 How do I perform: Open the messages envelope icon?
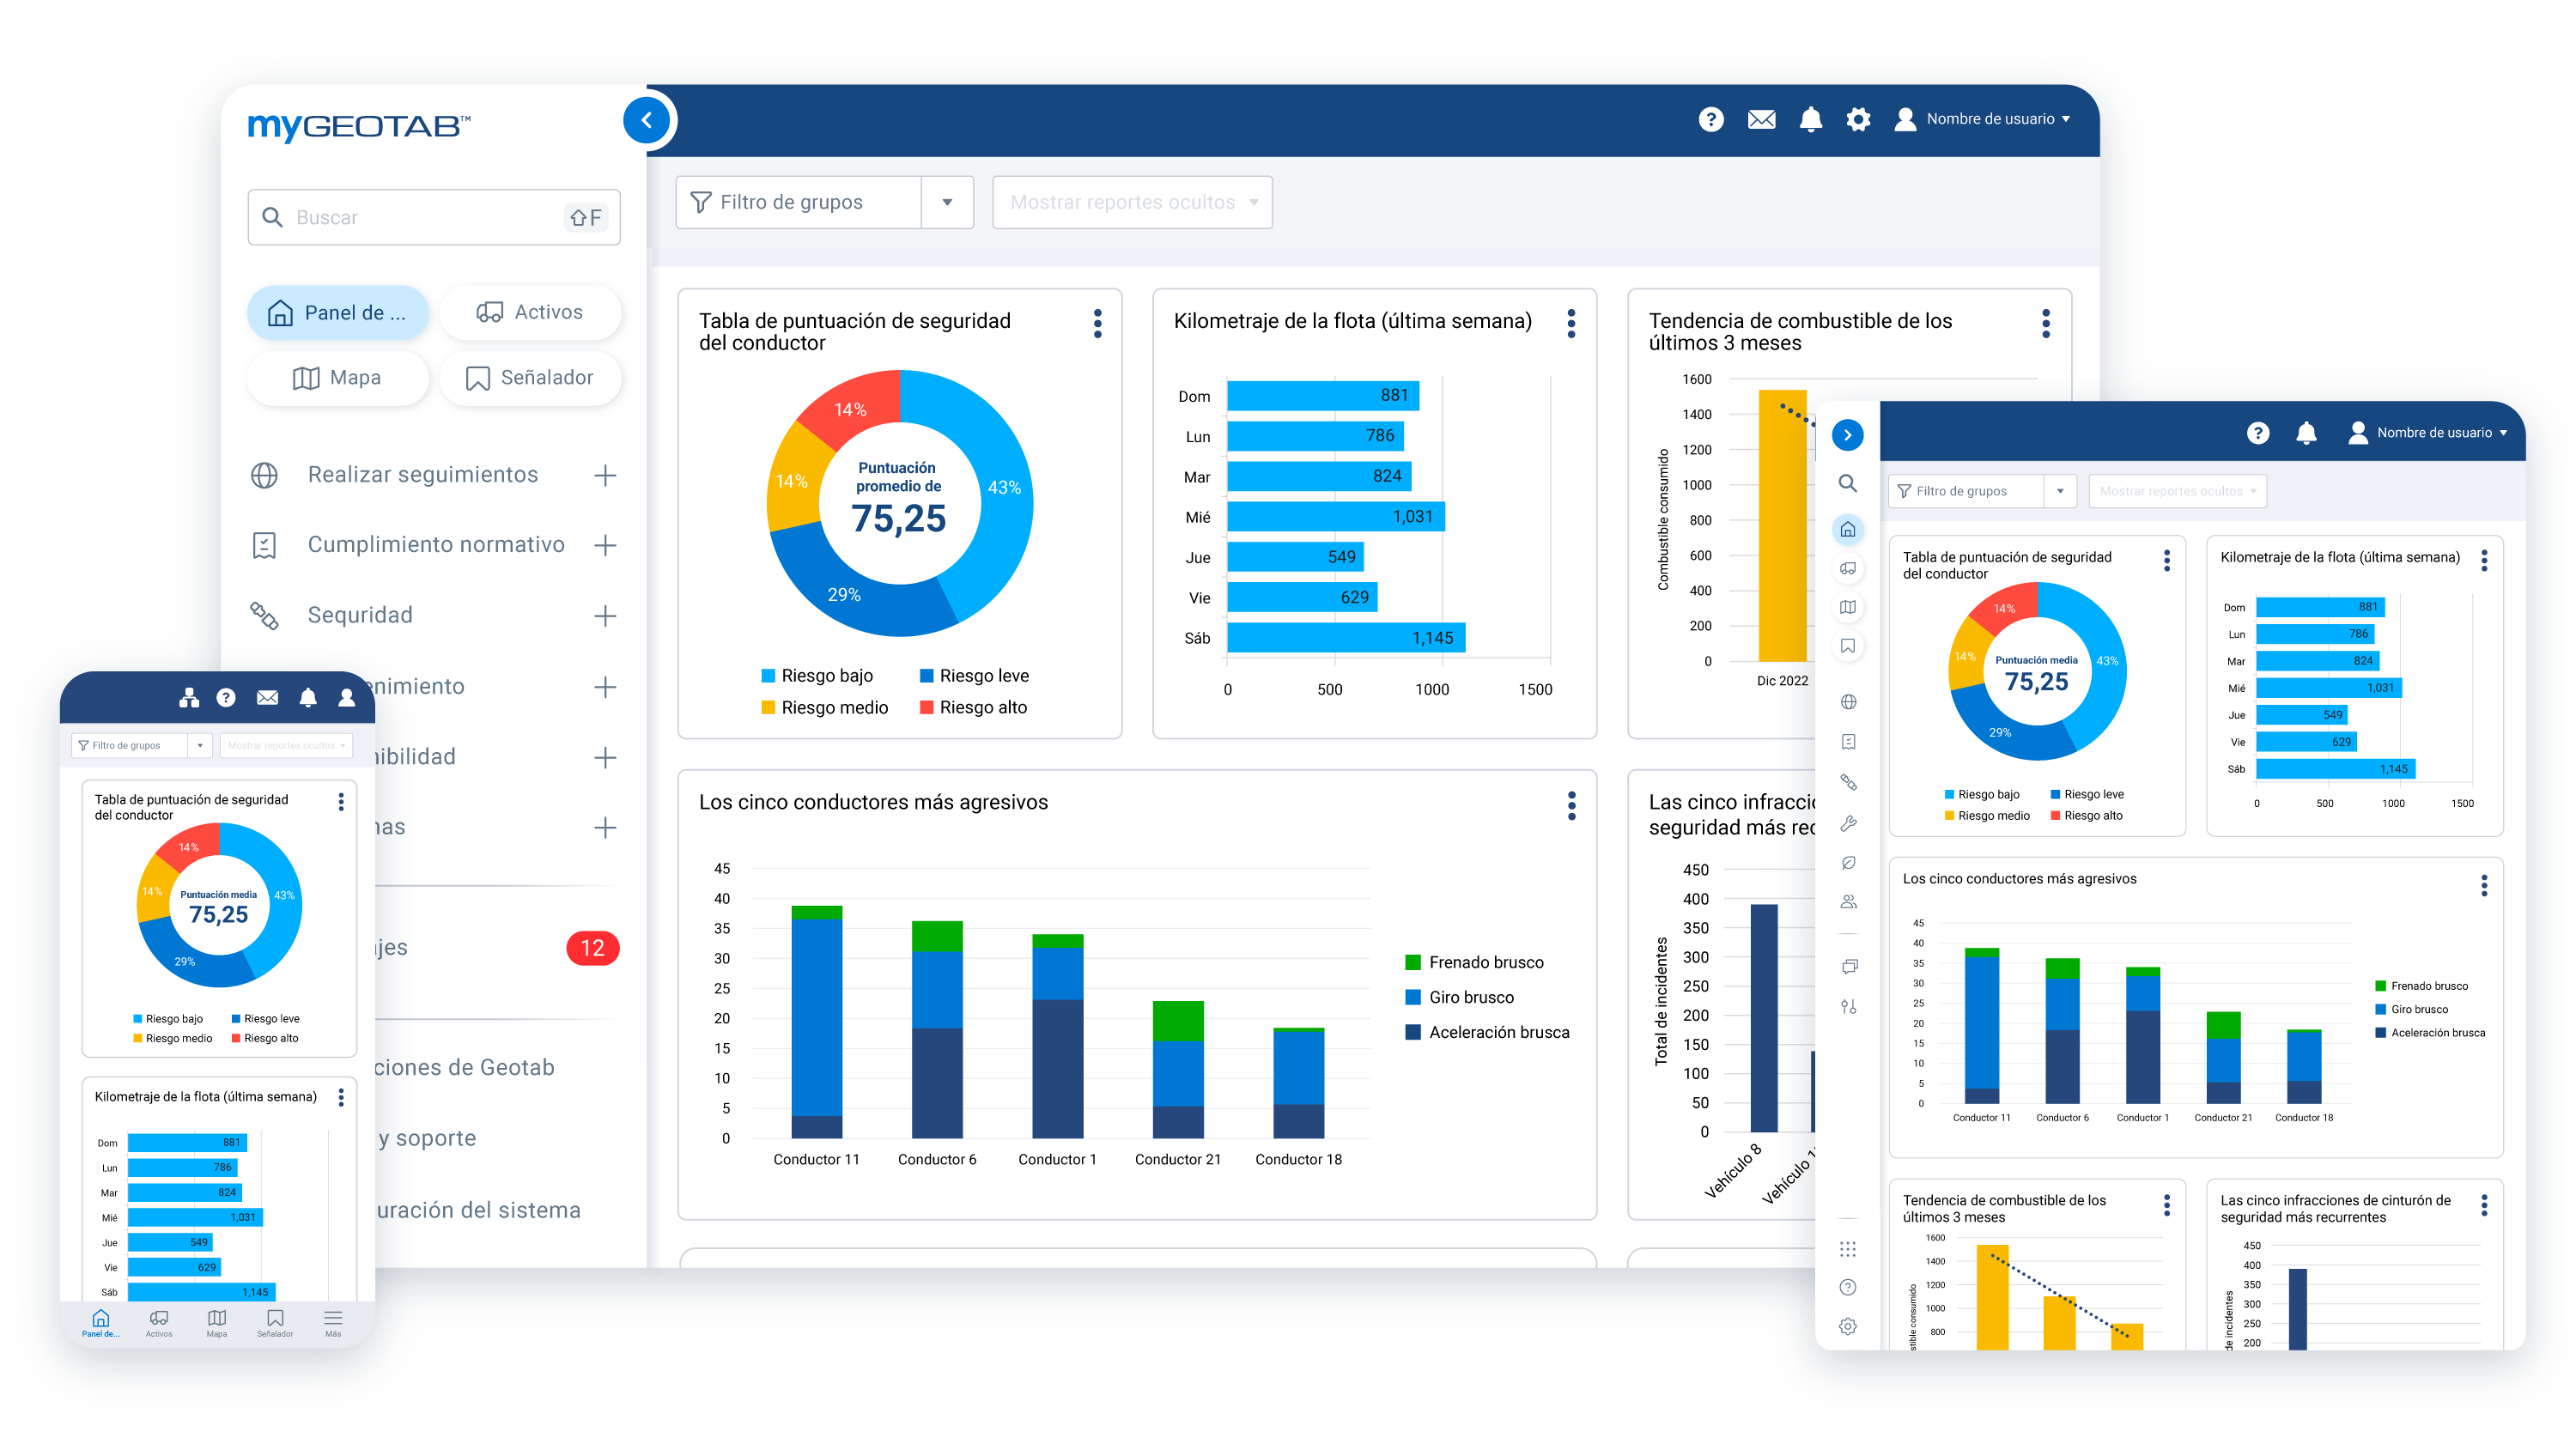click(1761, 119)
